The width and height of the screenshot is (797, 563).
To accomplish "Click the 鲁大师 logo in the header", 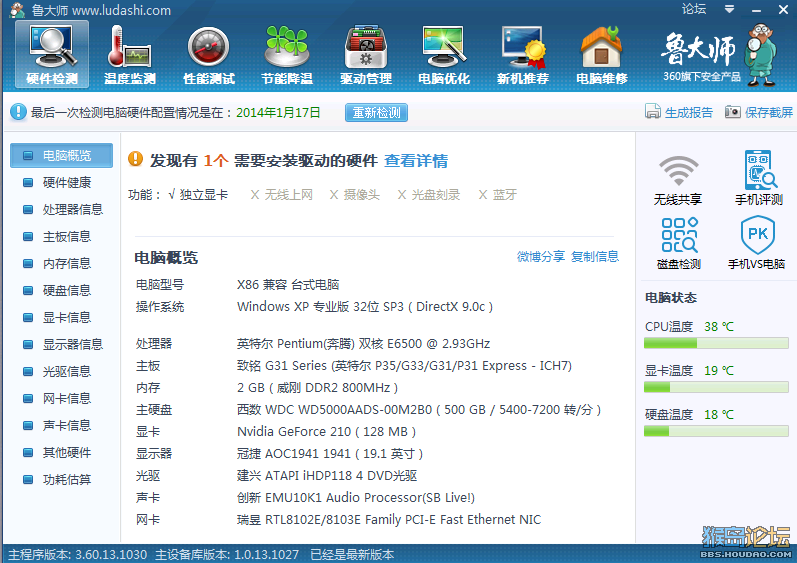I will (x=698, y=49).
